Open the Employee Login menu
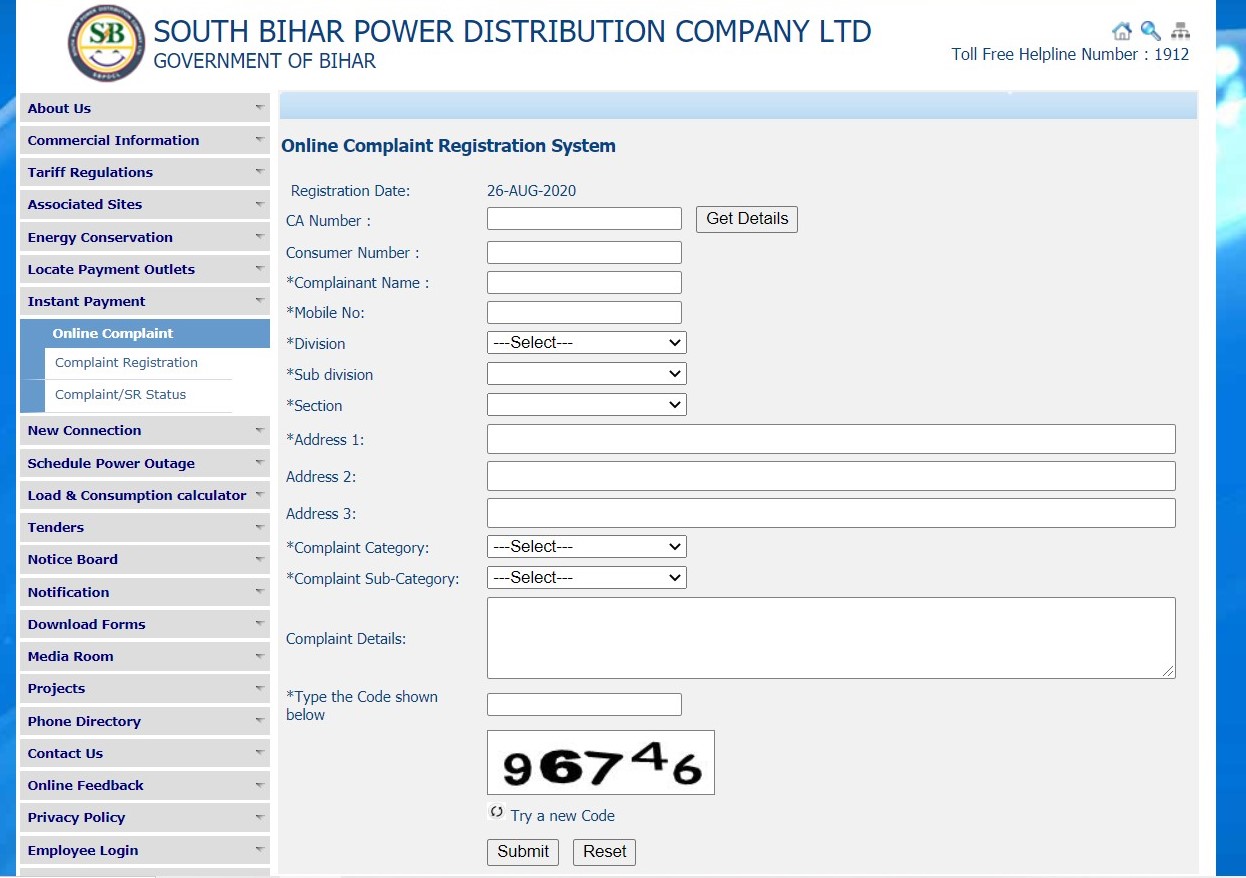The image size is (1246, 878). [x=145, y=850]
